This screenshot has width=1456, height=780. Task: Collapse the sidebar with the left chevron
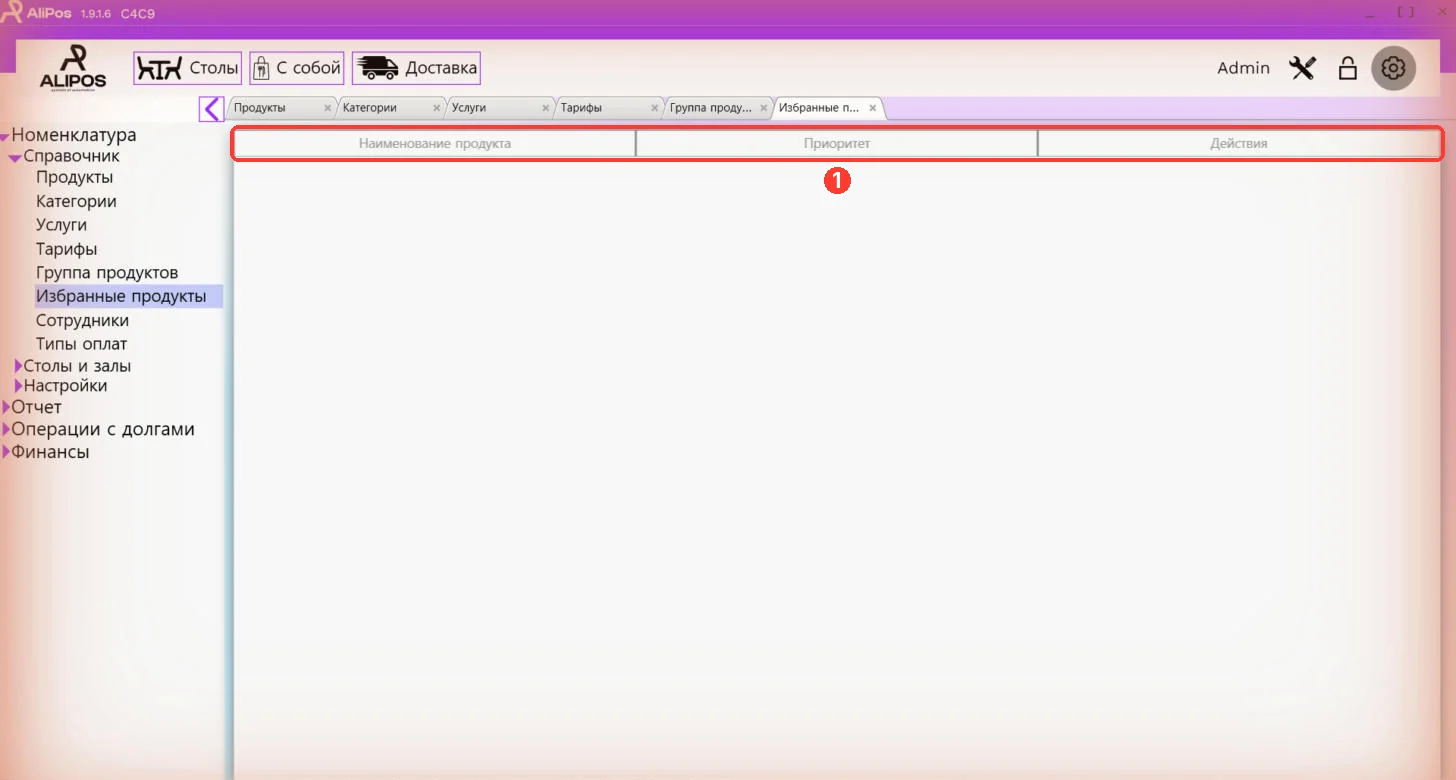211,108
